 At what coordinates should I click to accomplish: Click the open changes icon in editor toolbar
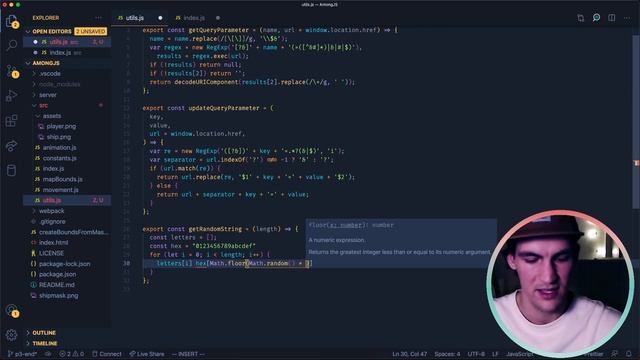click(x=580, y=18)
